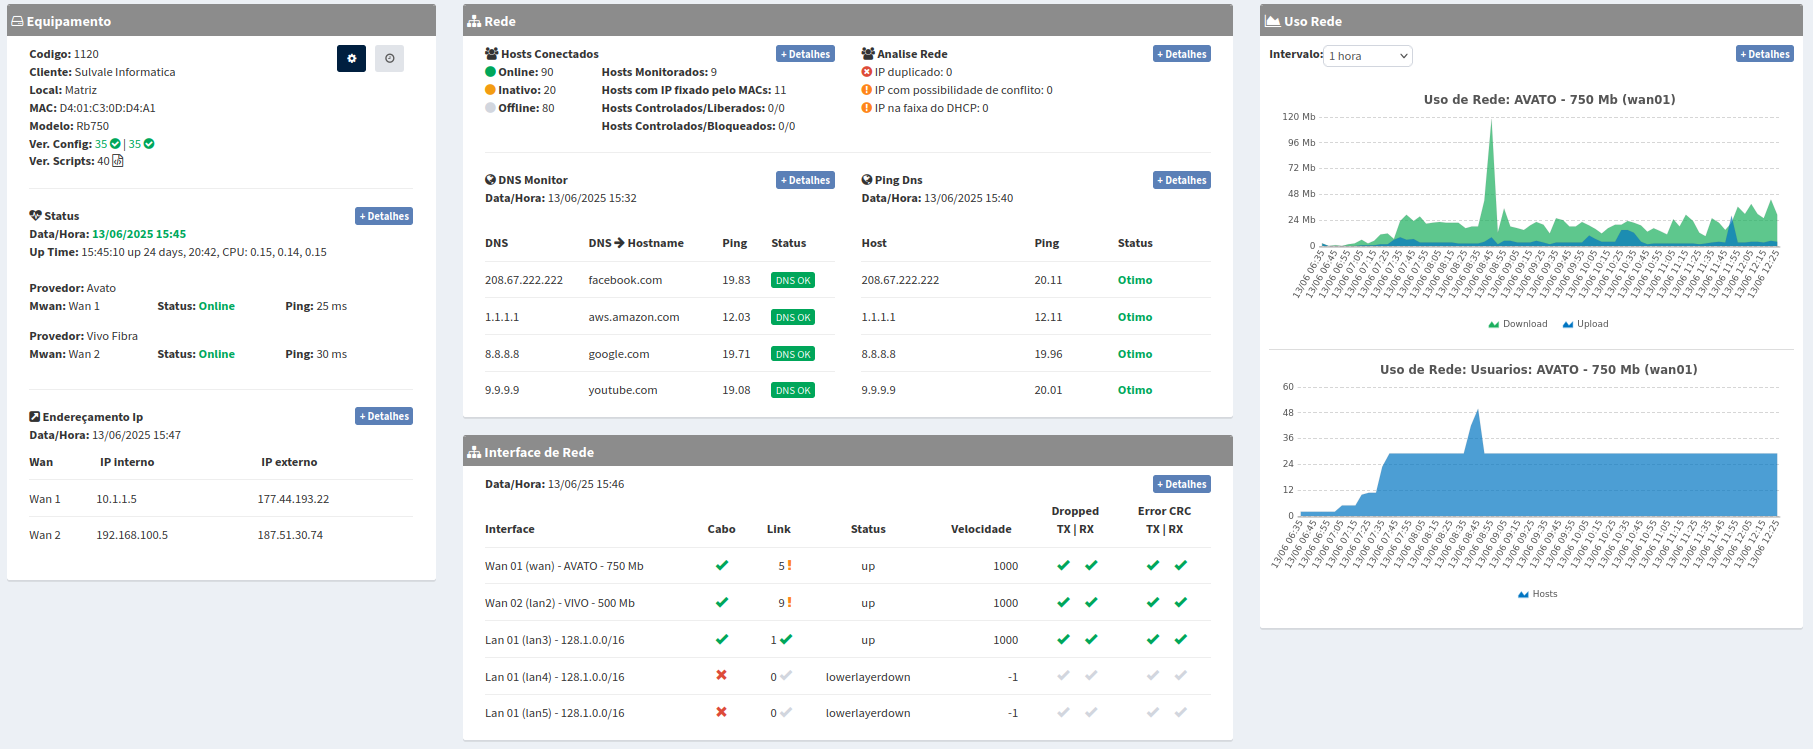This screenshot has width=1813, height=749.
Task: Open Detalhes for DNS Monitor
Action: [x=805, y=180]
